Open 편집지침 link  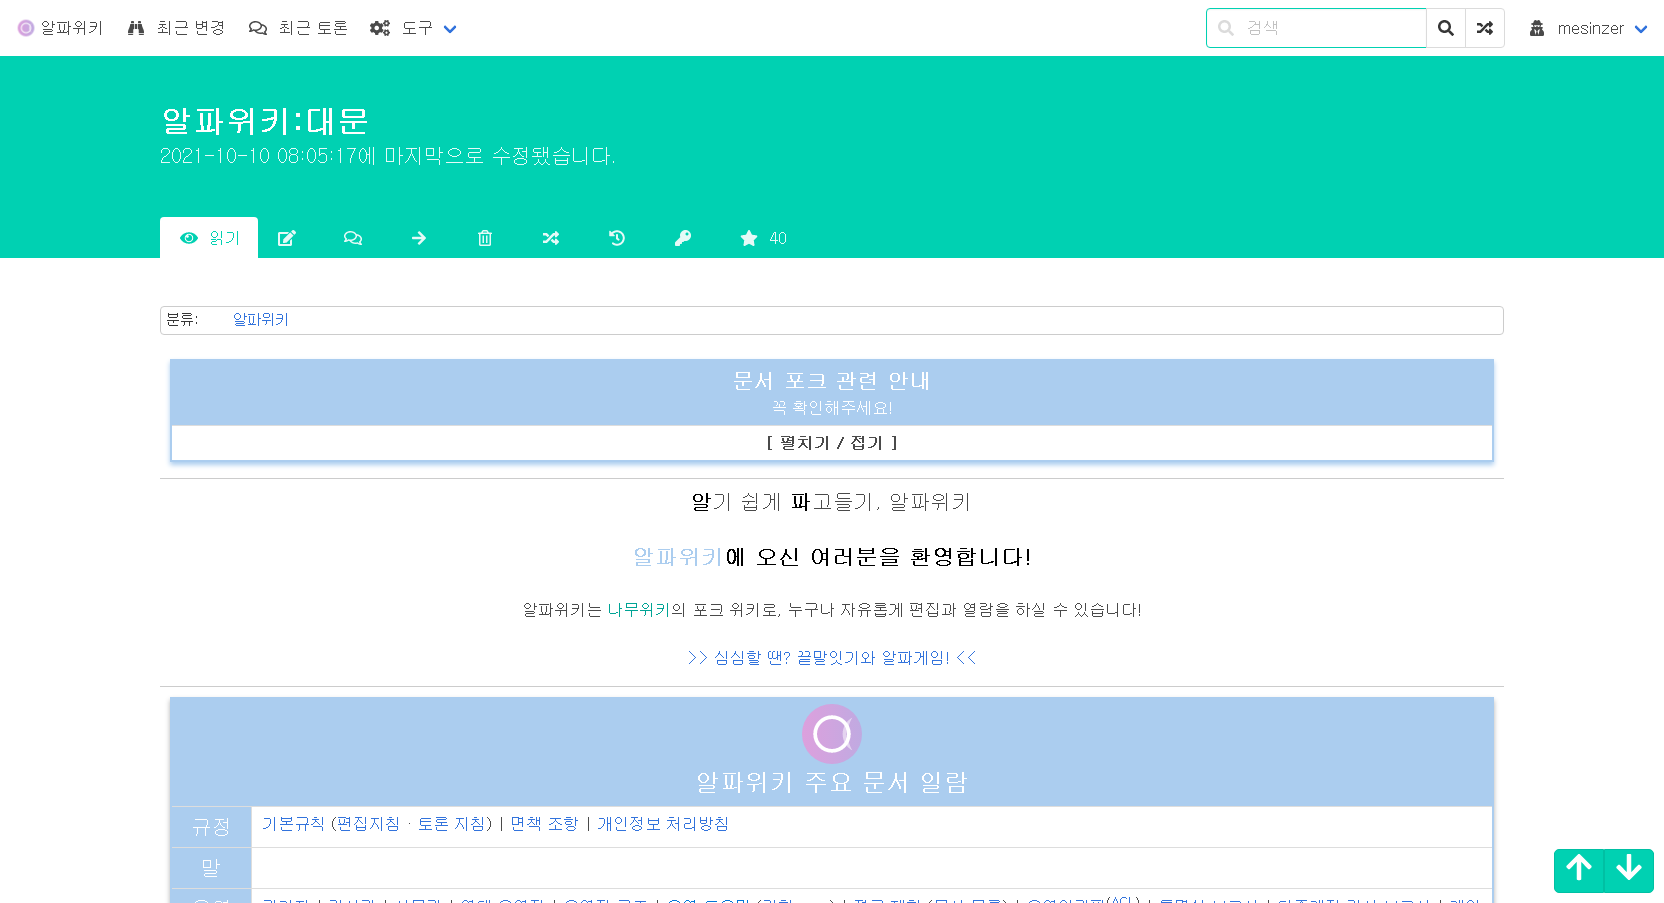click(x=368, y=824)
